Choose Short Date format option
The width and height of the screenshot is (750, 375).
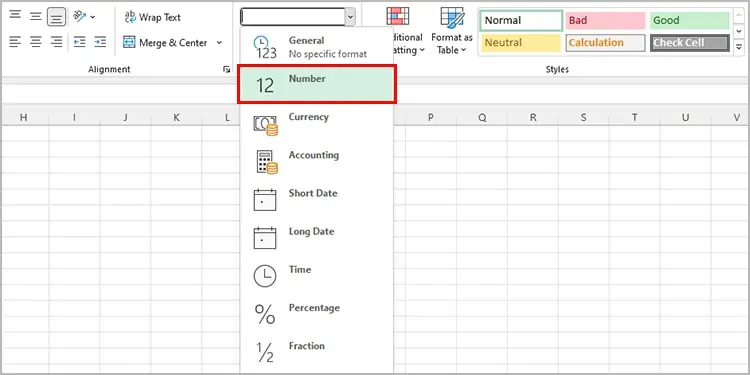click(317, 199)
